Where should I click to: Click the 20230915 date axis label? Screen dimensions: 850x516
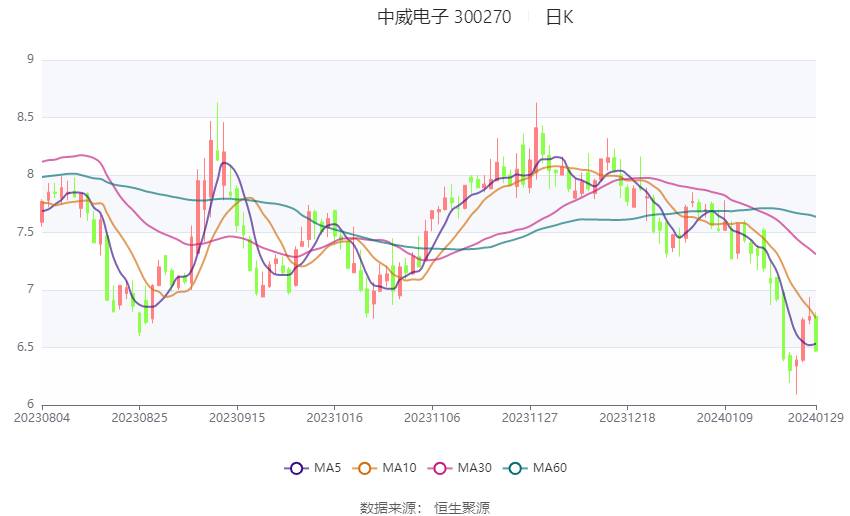coord(237,418)
